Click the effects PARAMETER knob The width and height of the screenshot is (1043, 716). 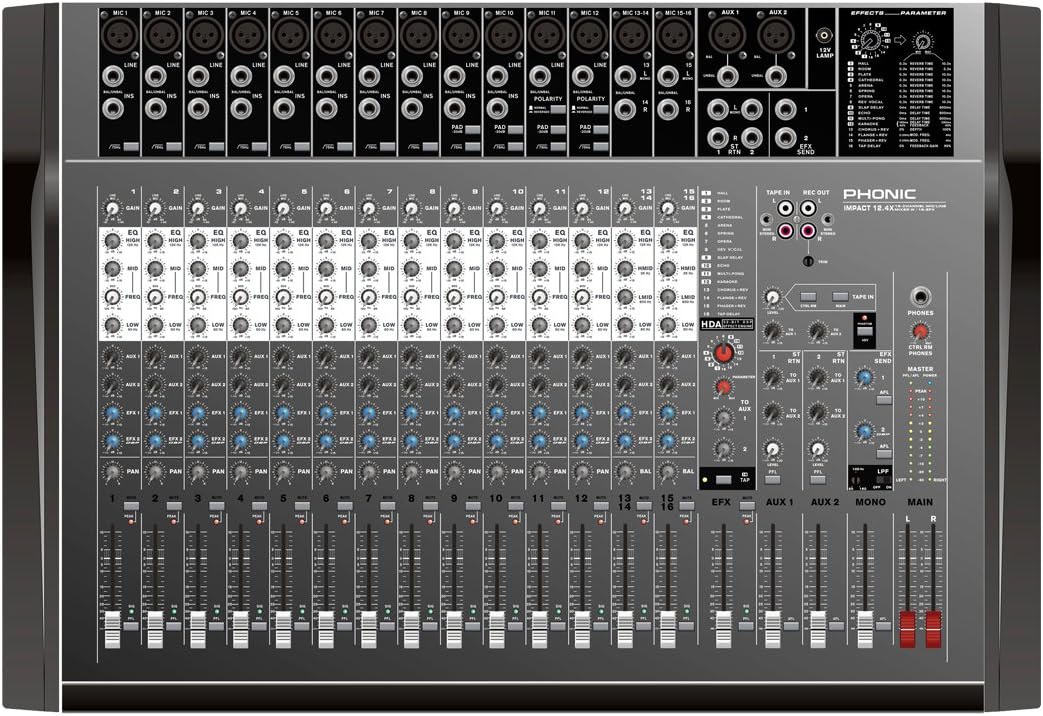[724, 385]
